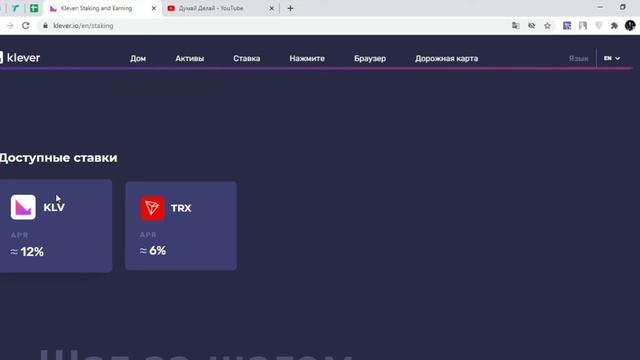Select the Ставка menu item
The height and width of the screenshot is (360, 640).
(x=247, y=58)
